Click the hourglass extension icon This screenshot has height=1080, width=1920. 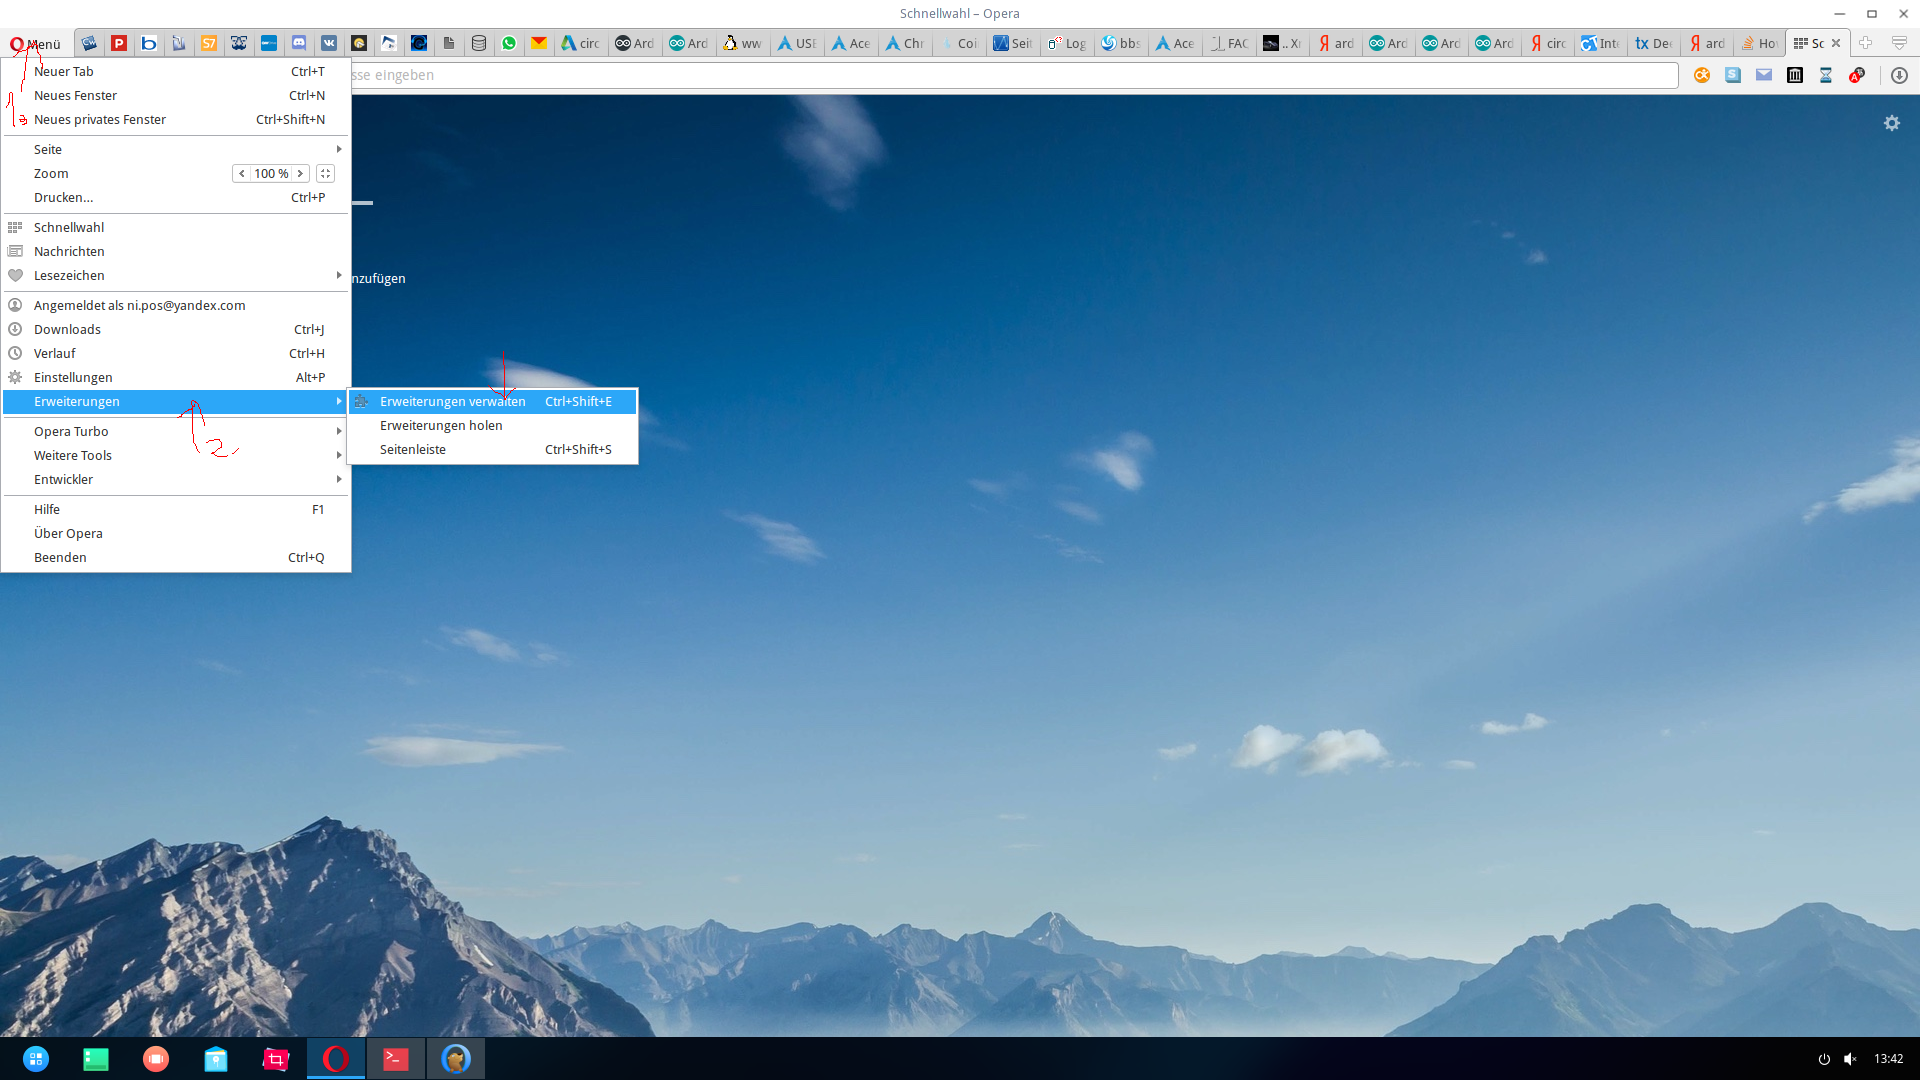coord(1826,75)
